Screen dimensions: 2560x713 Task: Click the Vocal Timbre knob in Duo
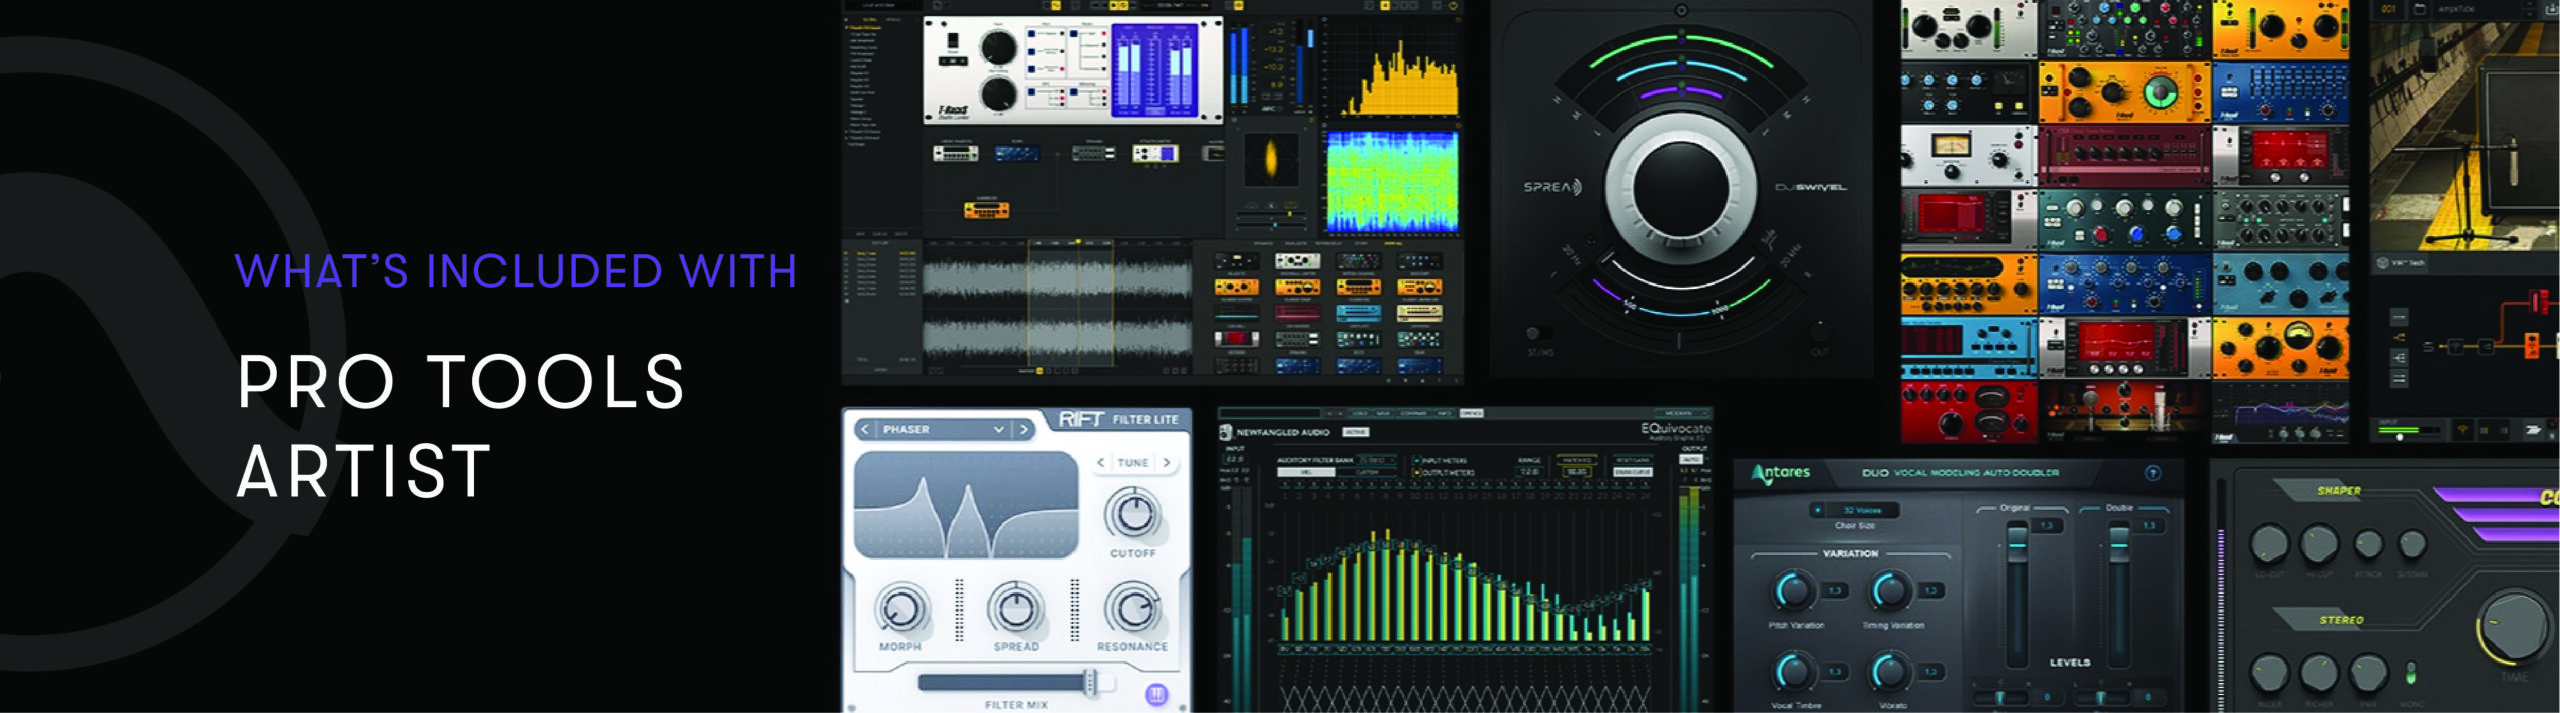click(x=1794, y=670)
